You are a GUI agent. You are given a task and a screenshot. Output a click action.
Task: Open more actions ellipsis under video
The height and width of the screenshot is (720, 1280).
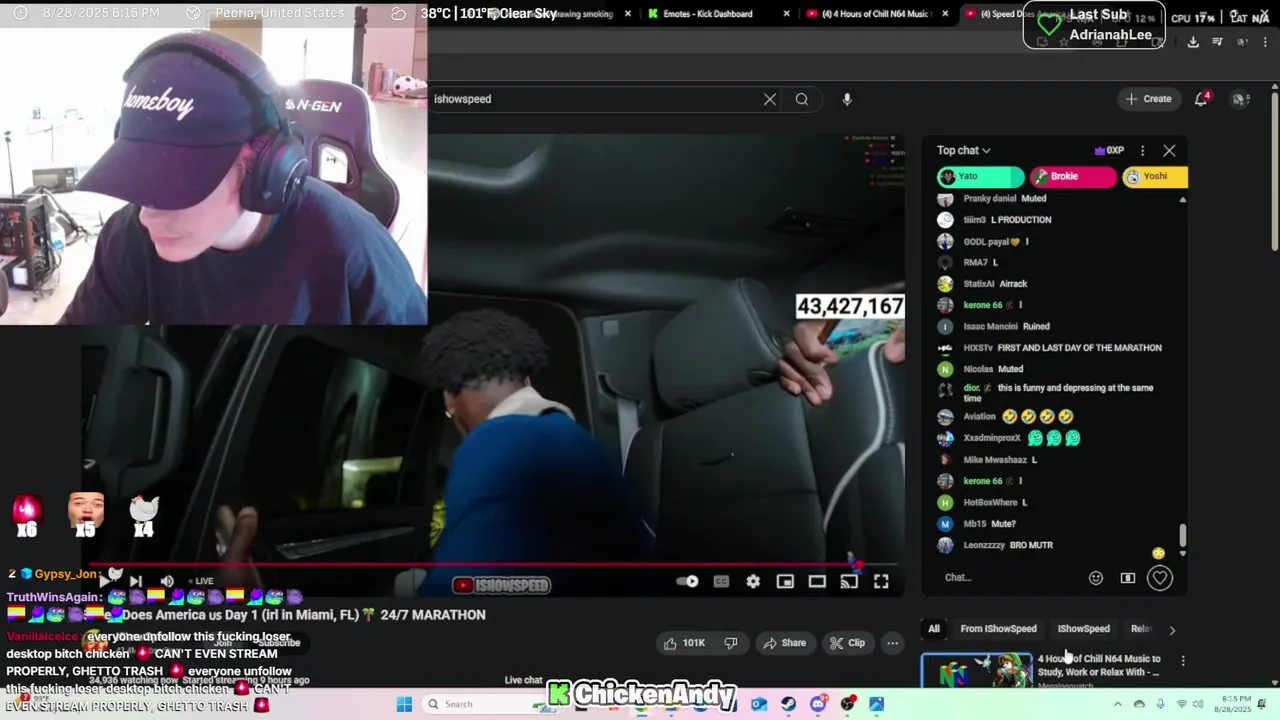pyautogui.click(x=893, y=643)
